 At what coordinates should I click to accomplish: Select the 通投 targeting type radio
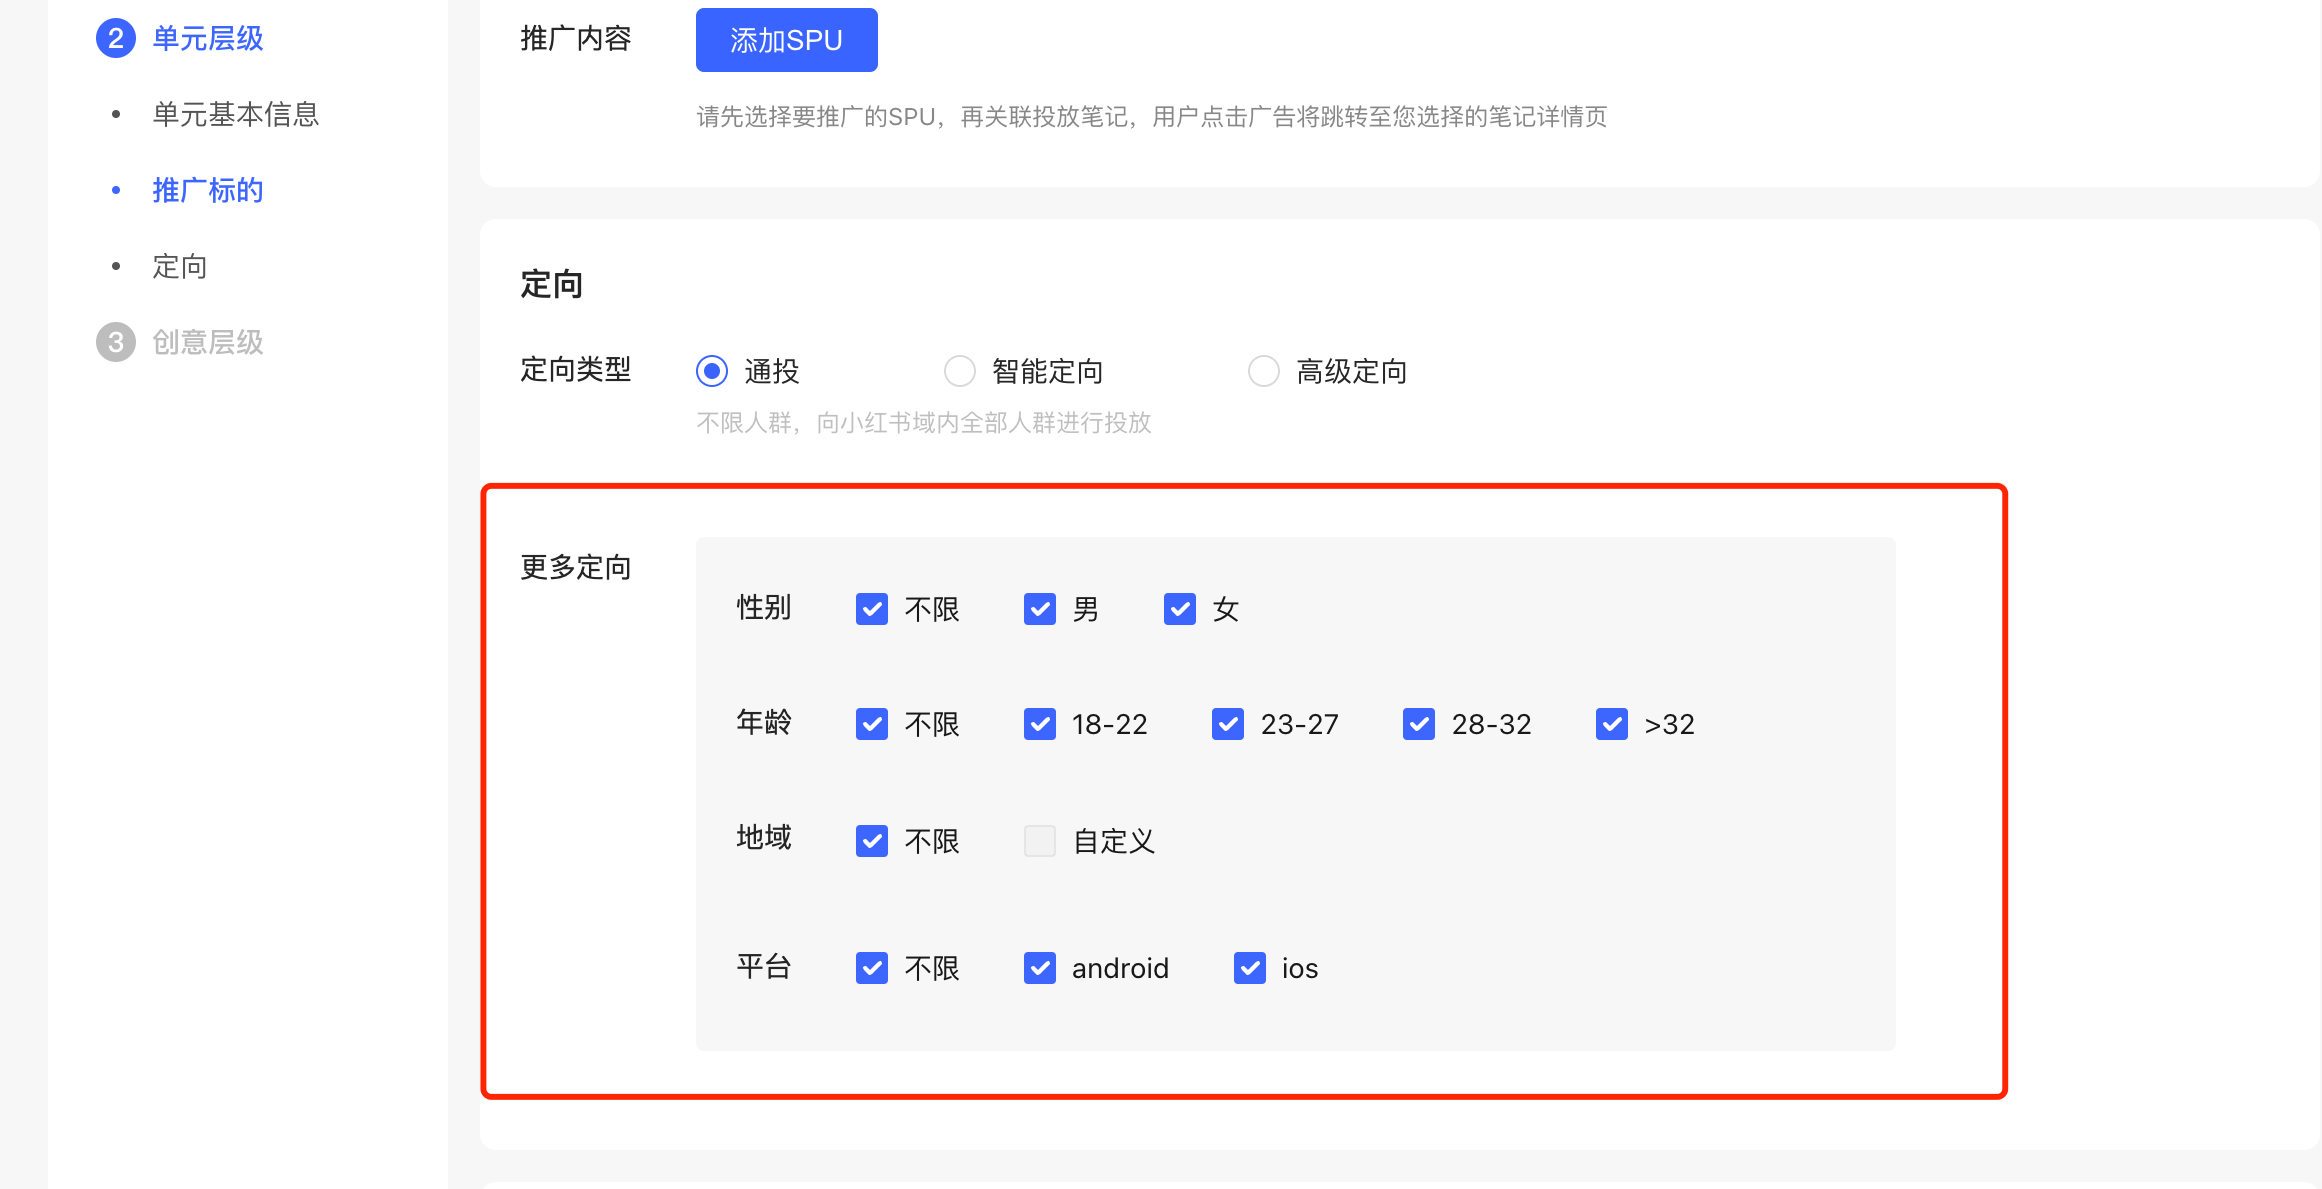[712, 372]
